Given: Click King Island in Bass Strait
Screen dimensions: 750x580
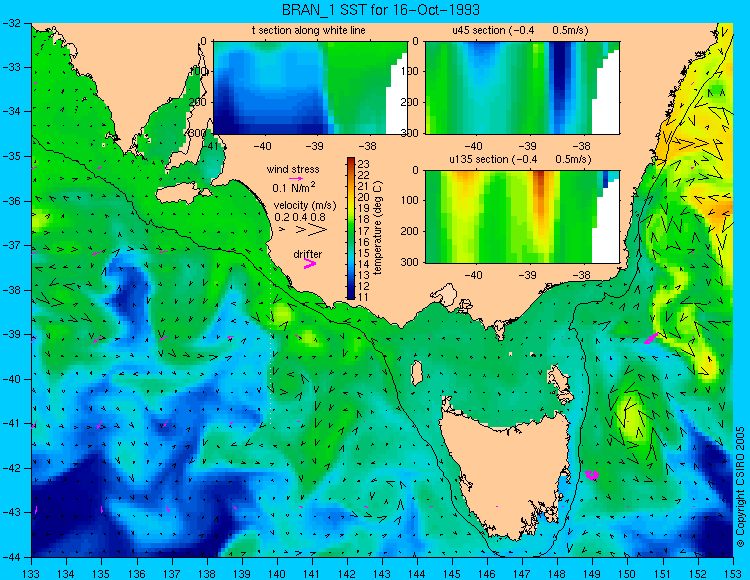Looking at the screenshot, I should (x=417, y=372).
